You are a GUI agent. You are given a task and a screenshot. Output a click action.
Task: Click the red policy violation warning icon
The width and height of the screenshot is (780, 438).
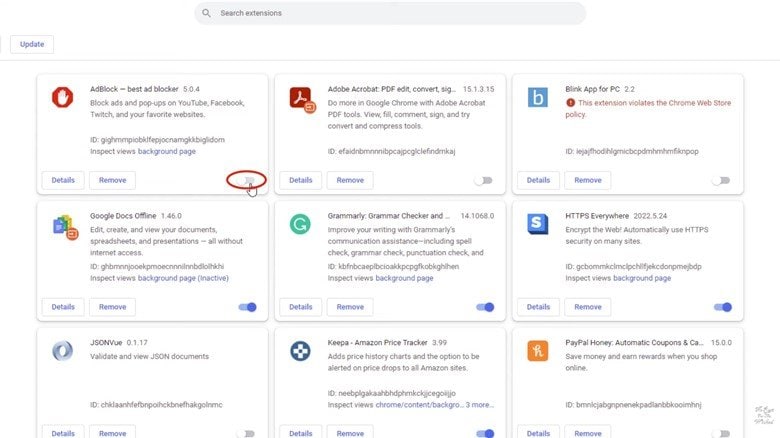(x=570, y=103)
